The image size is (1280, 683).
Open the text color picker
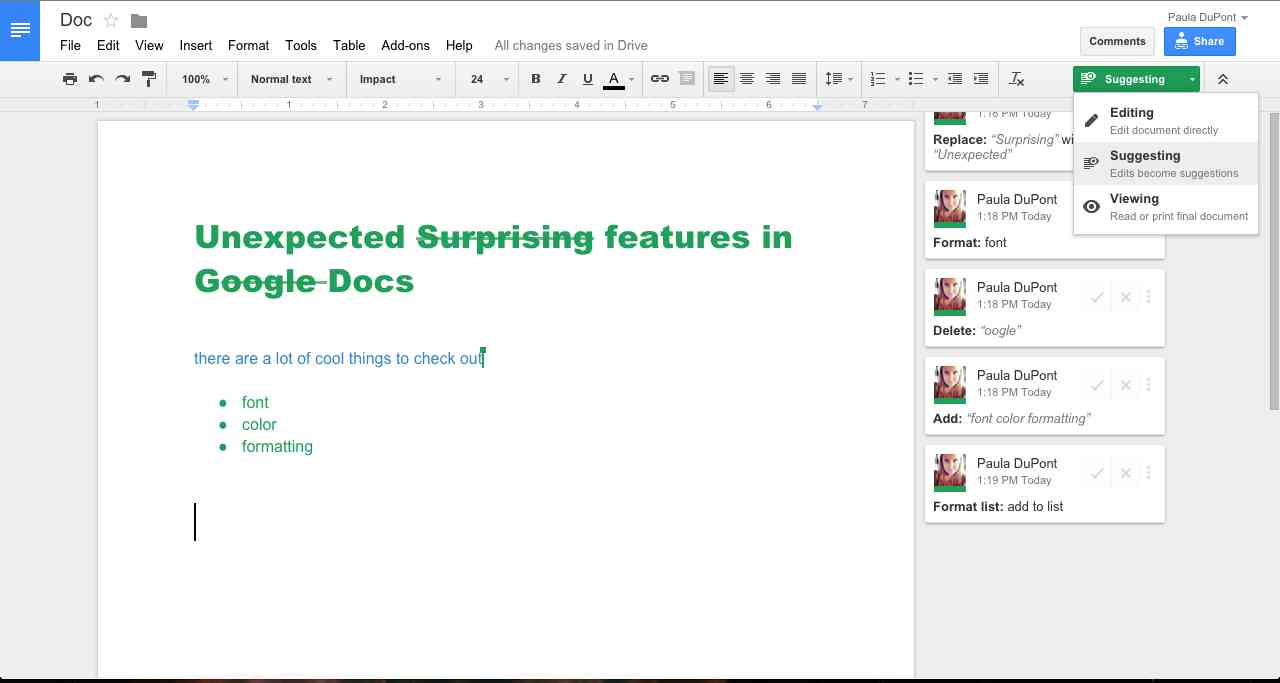(619, 79)
